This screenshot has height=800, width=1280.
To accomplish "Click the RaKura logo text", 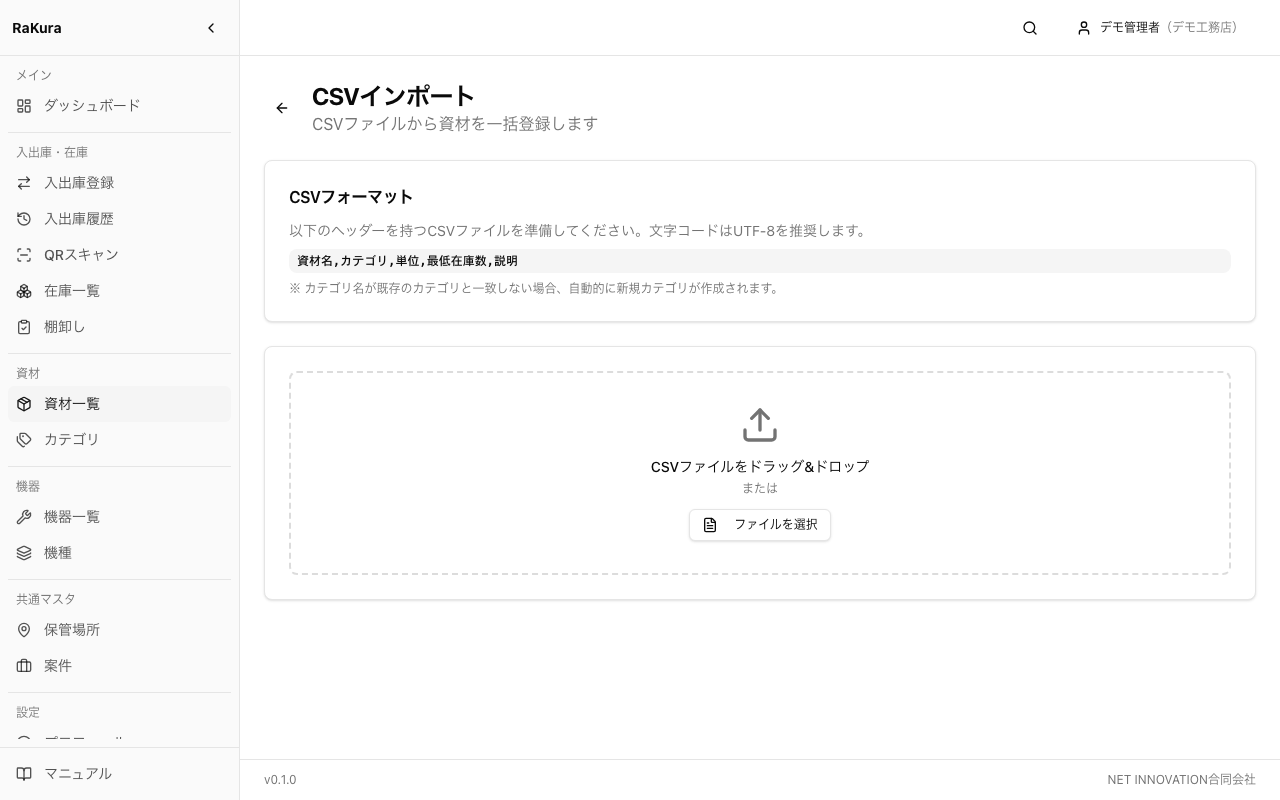I will (x=37, y=28).
